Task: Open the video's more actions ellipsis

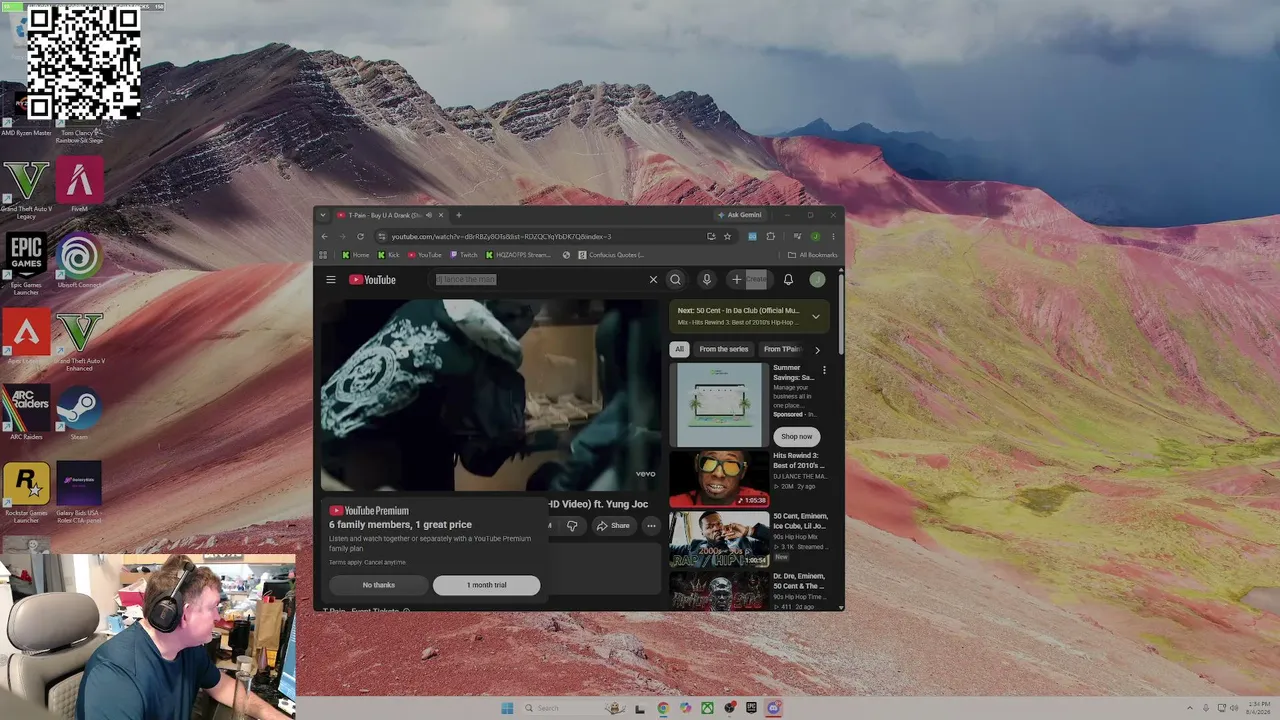Action: 651,525
